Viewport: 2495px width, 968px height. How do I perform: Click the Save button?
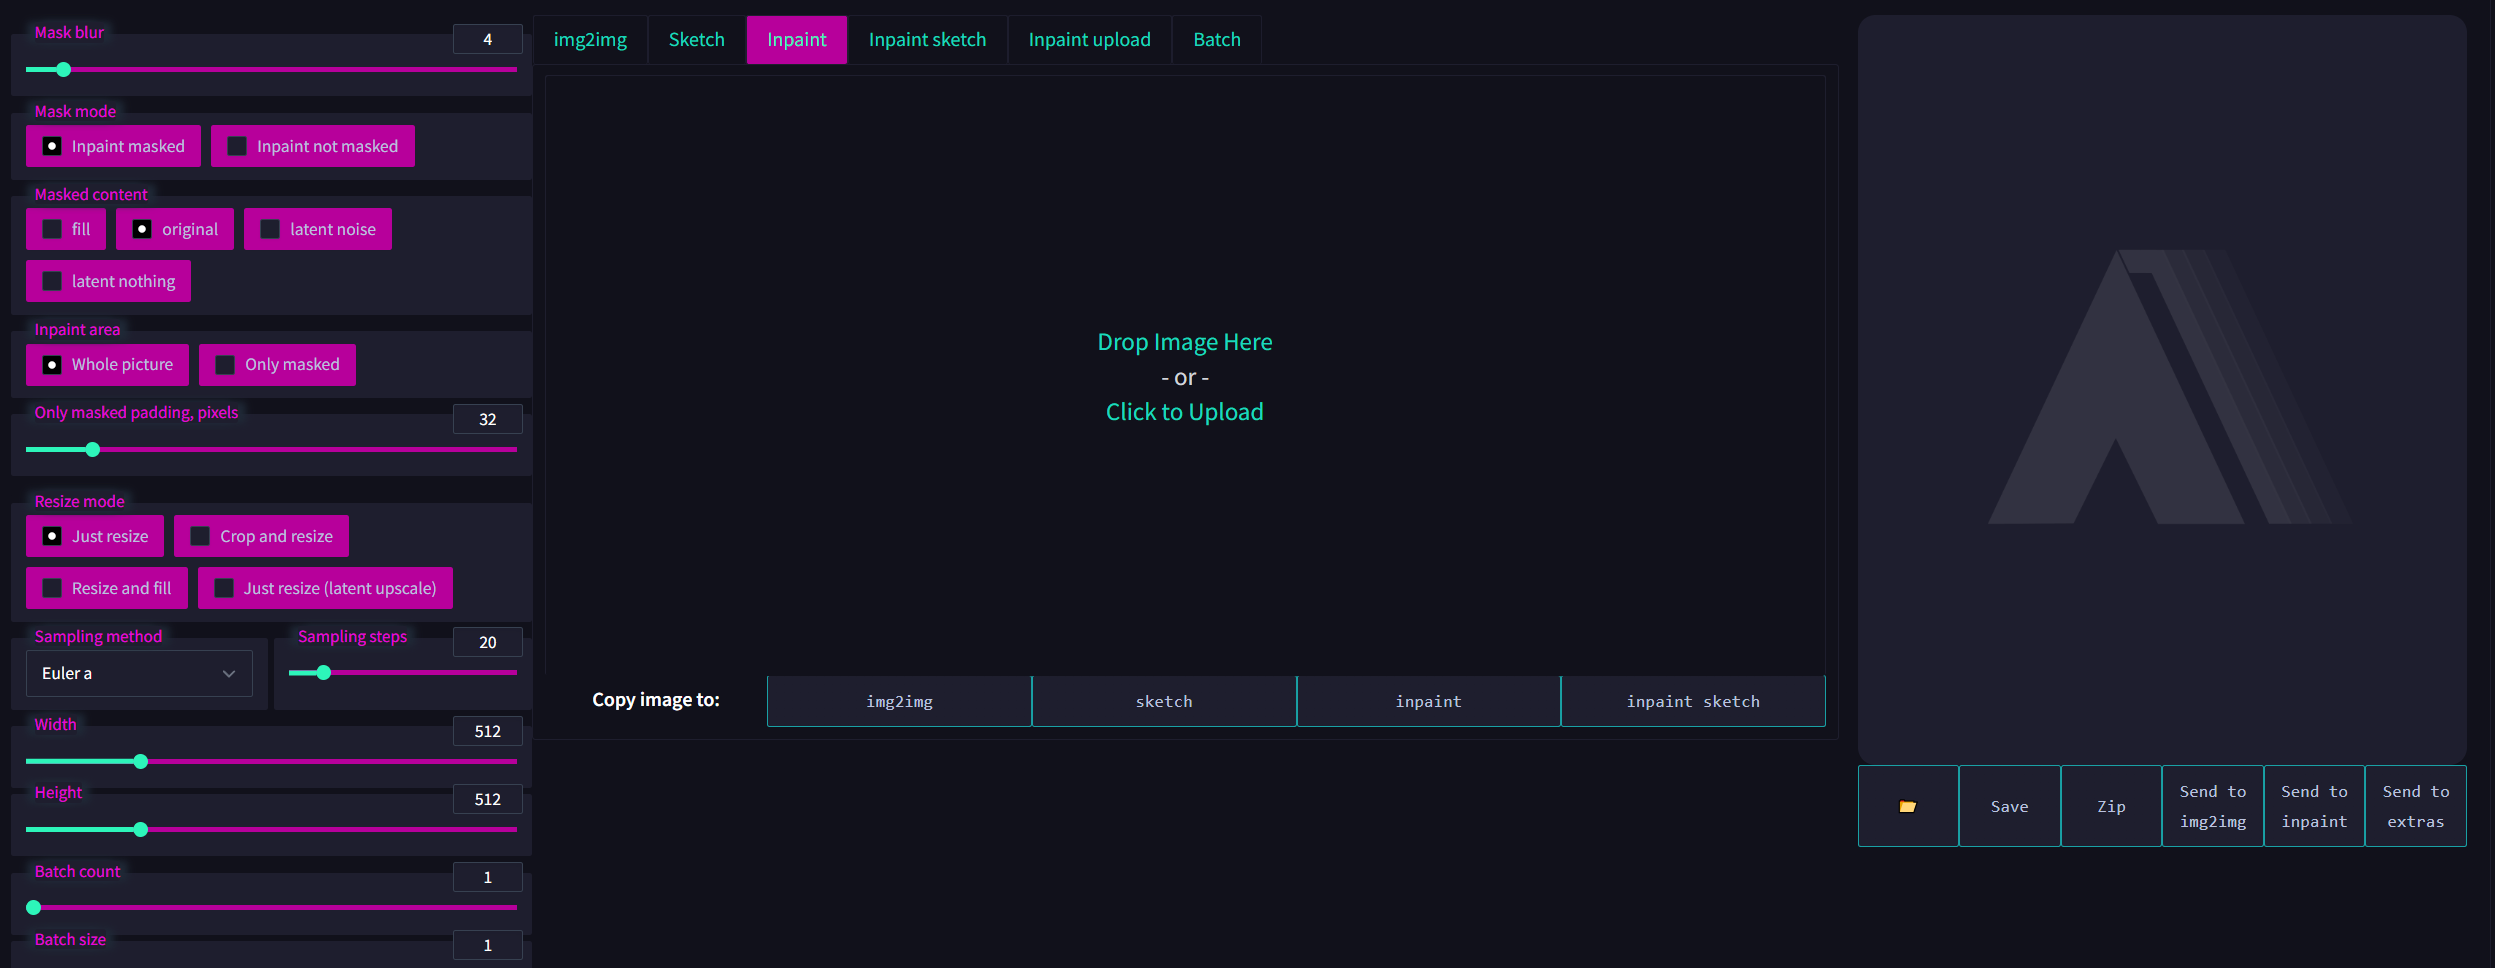pos(2010,806)
